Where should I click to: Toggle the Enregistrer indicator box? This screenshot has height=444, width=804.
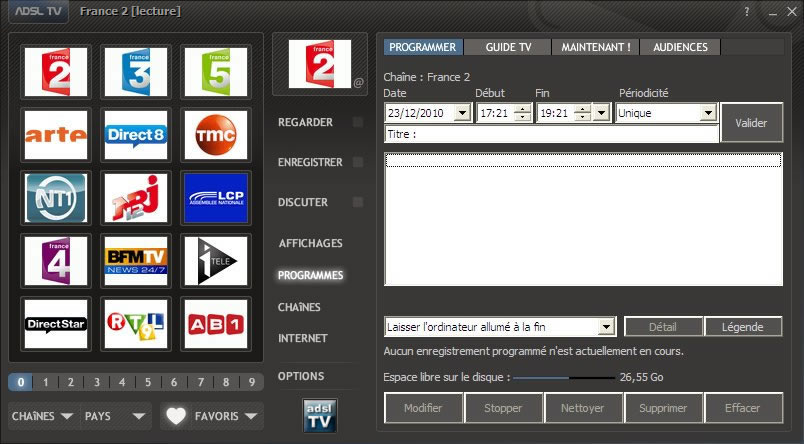358,162
